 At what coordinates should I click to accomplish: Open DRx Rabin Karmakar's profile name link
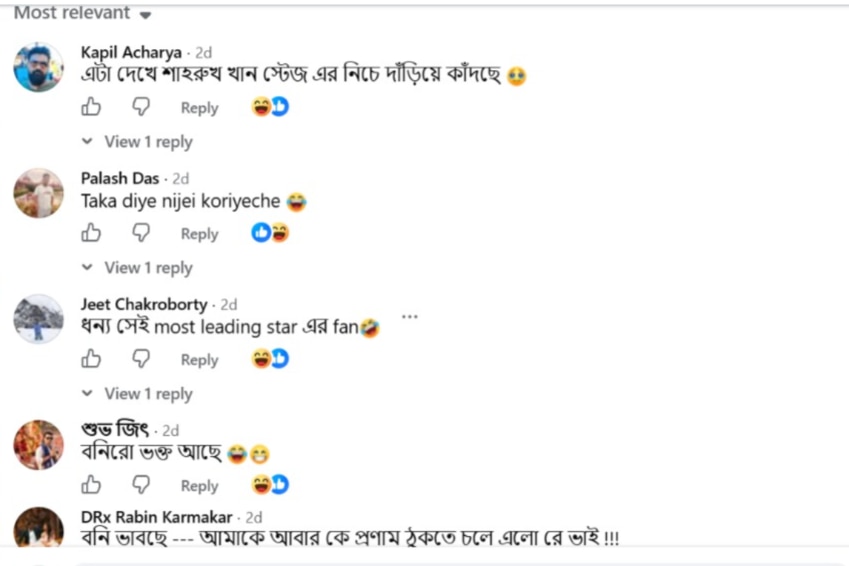coord(156,517)
